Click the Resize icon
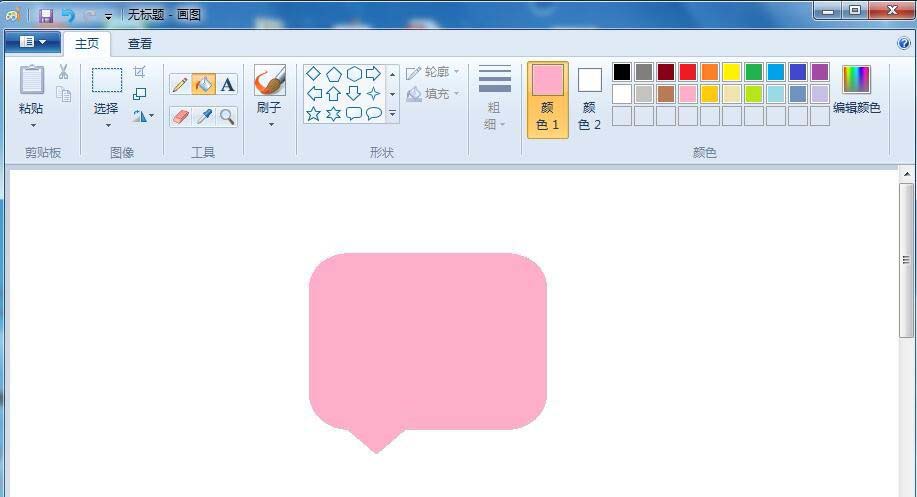The height and width of the screenshot is (497, 917). (139, 94)
